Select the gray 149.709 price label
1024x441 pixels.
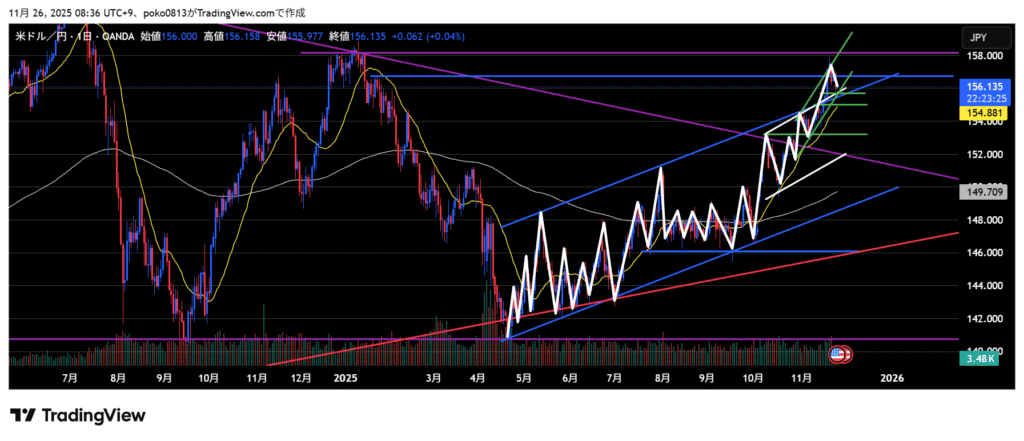click(977, 190)
